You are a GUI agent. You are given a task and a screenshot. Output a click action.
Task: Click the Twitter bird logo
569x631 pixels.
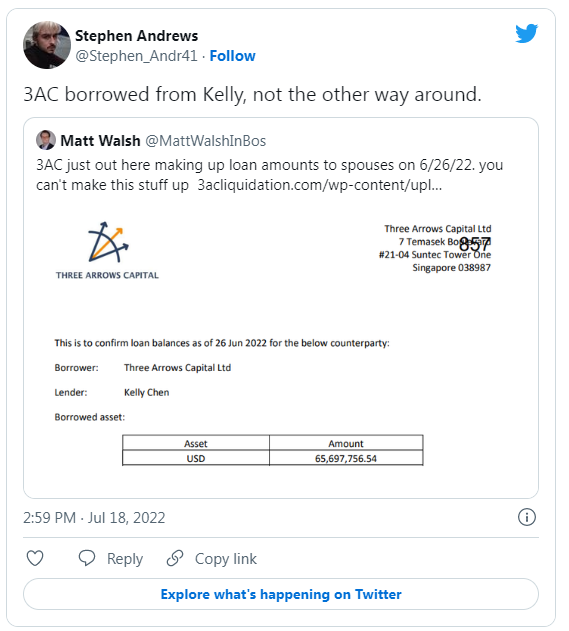[526, 33]
